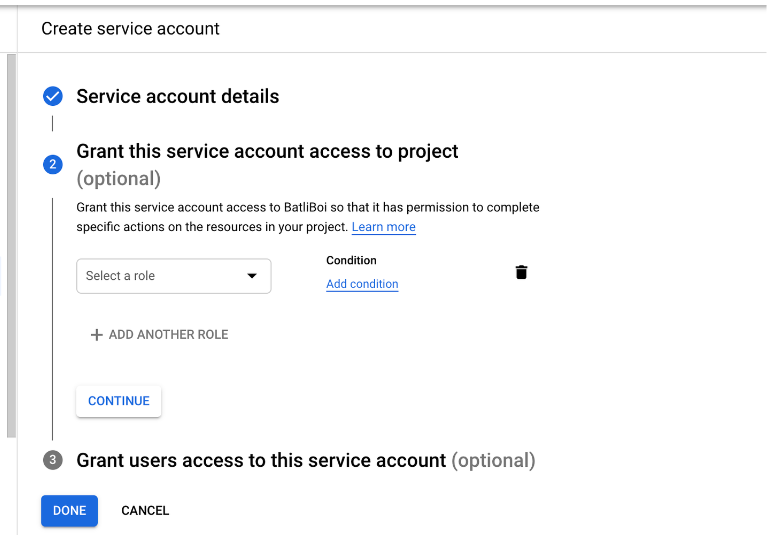This screenshot has height=535, width=771.
Task: Cancel the service account creation
Action: click(145, 510)
